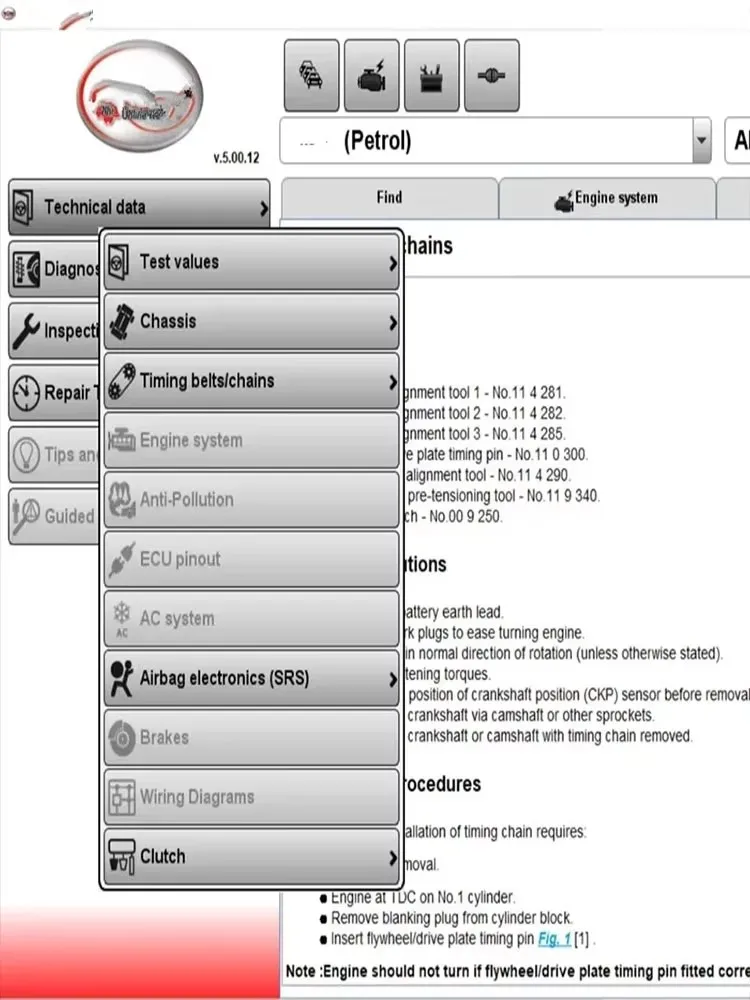
Task: Click the Airbag electronics person icon
Action: click(121, 678)
